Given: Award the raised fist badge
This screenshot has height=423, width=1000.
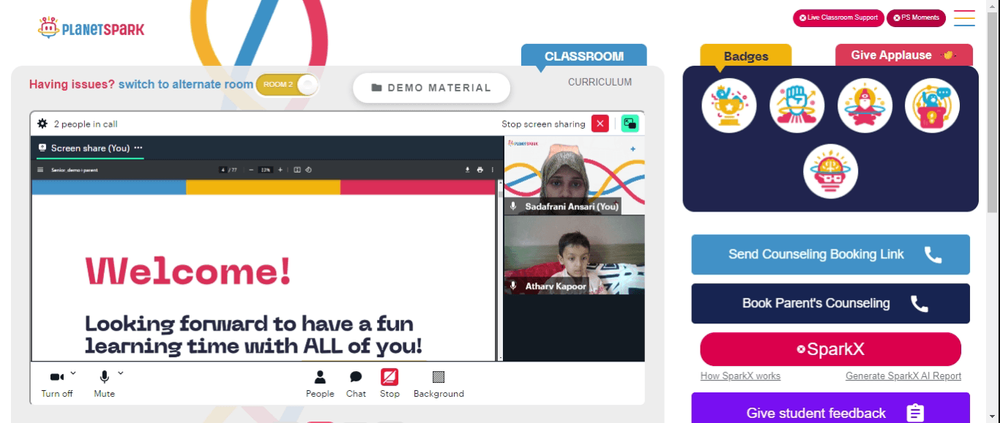Looking at the screenshot, I should pos(797,105).
